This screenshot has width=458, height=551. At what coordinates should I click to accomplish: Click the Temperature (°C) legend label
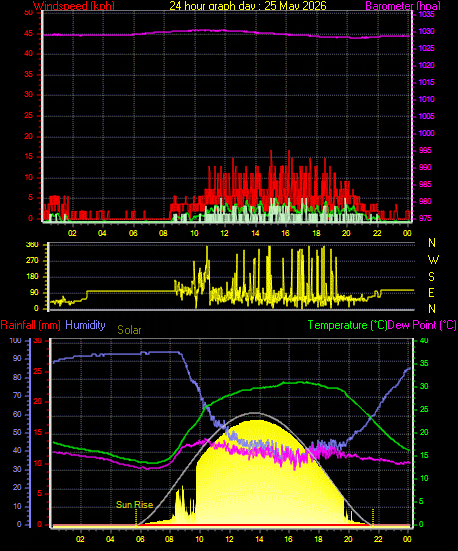click(347, 325)
